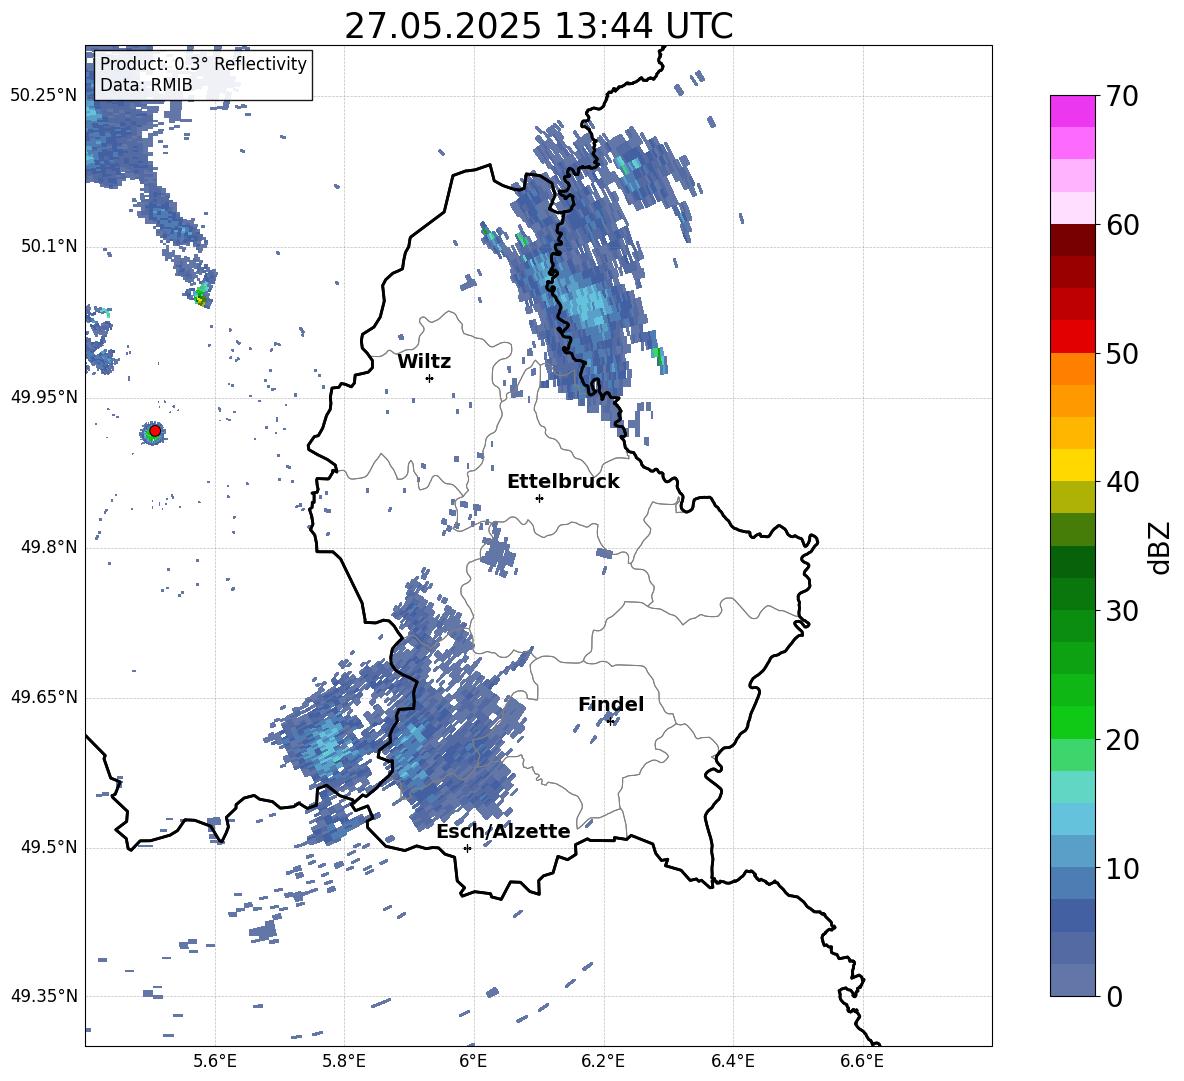Click the 6.4°E longitude label
The image size is (1184, 1081).
point(732,1061)
